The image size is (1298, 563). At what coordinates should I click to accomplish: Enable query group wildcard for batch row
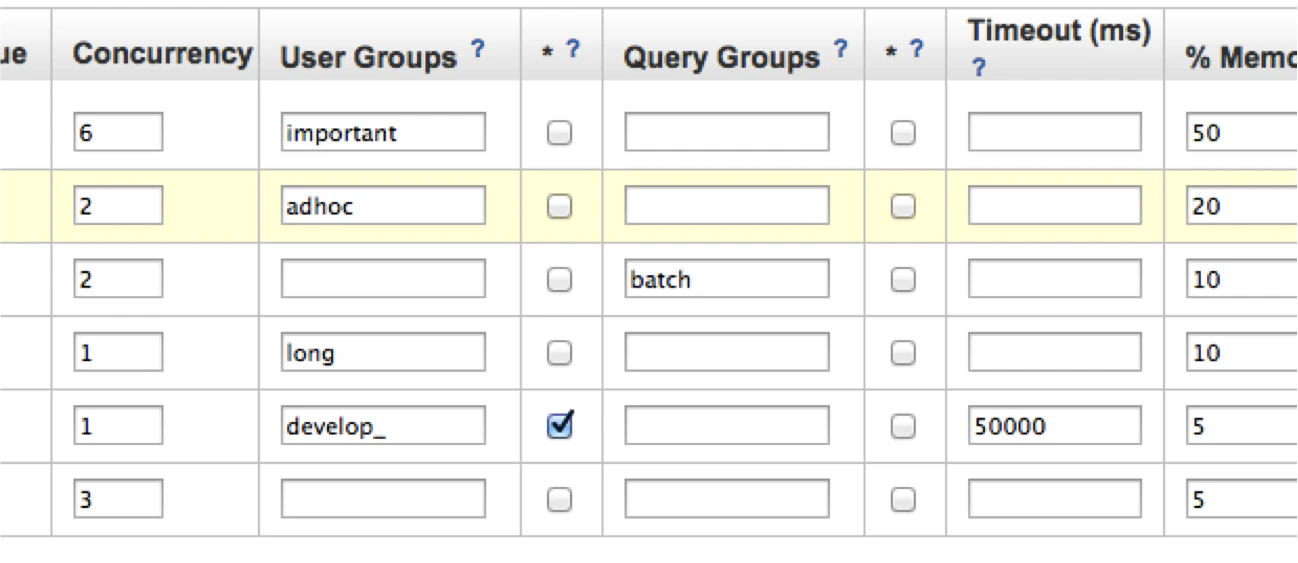[x=903, y=279]
